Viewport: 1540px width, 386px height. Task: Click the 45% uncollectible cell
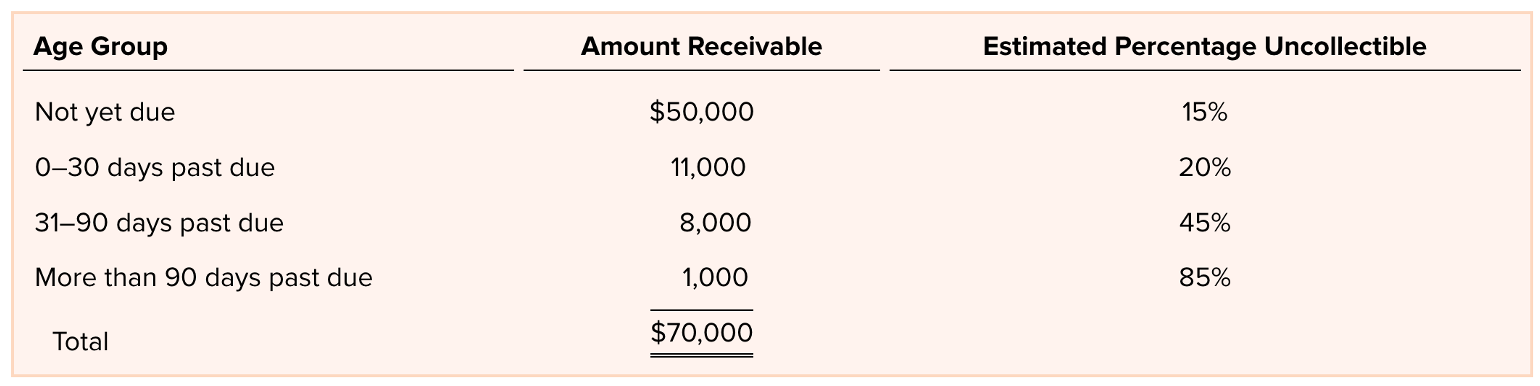(1204, 223)
